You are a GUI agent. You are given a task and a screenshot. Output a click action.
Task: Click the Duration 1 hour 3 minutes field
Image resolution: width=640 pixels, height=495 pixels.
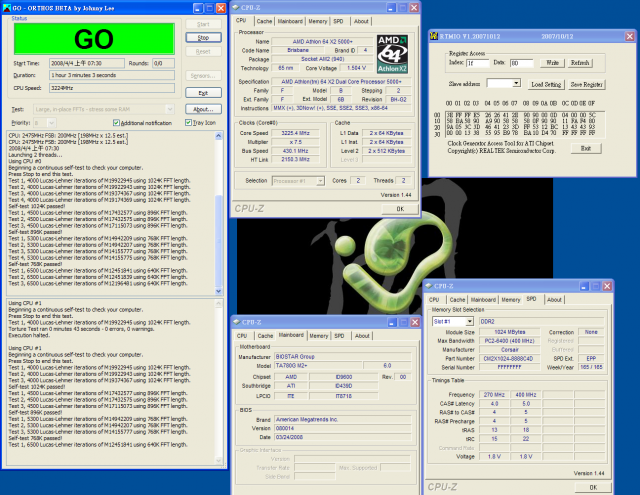point(112,75)
